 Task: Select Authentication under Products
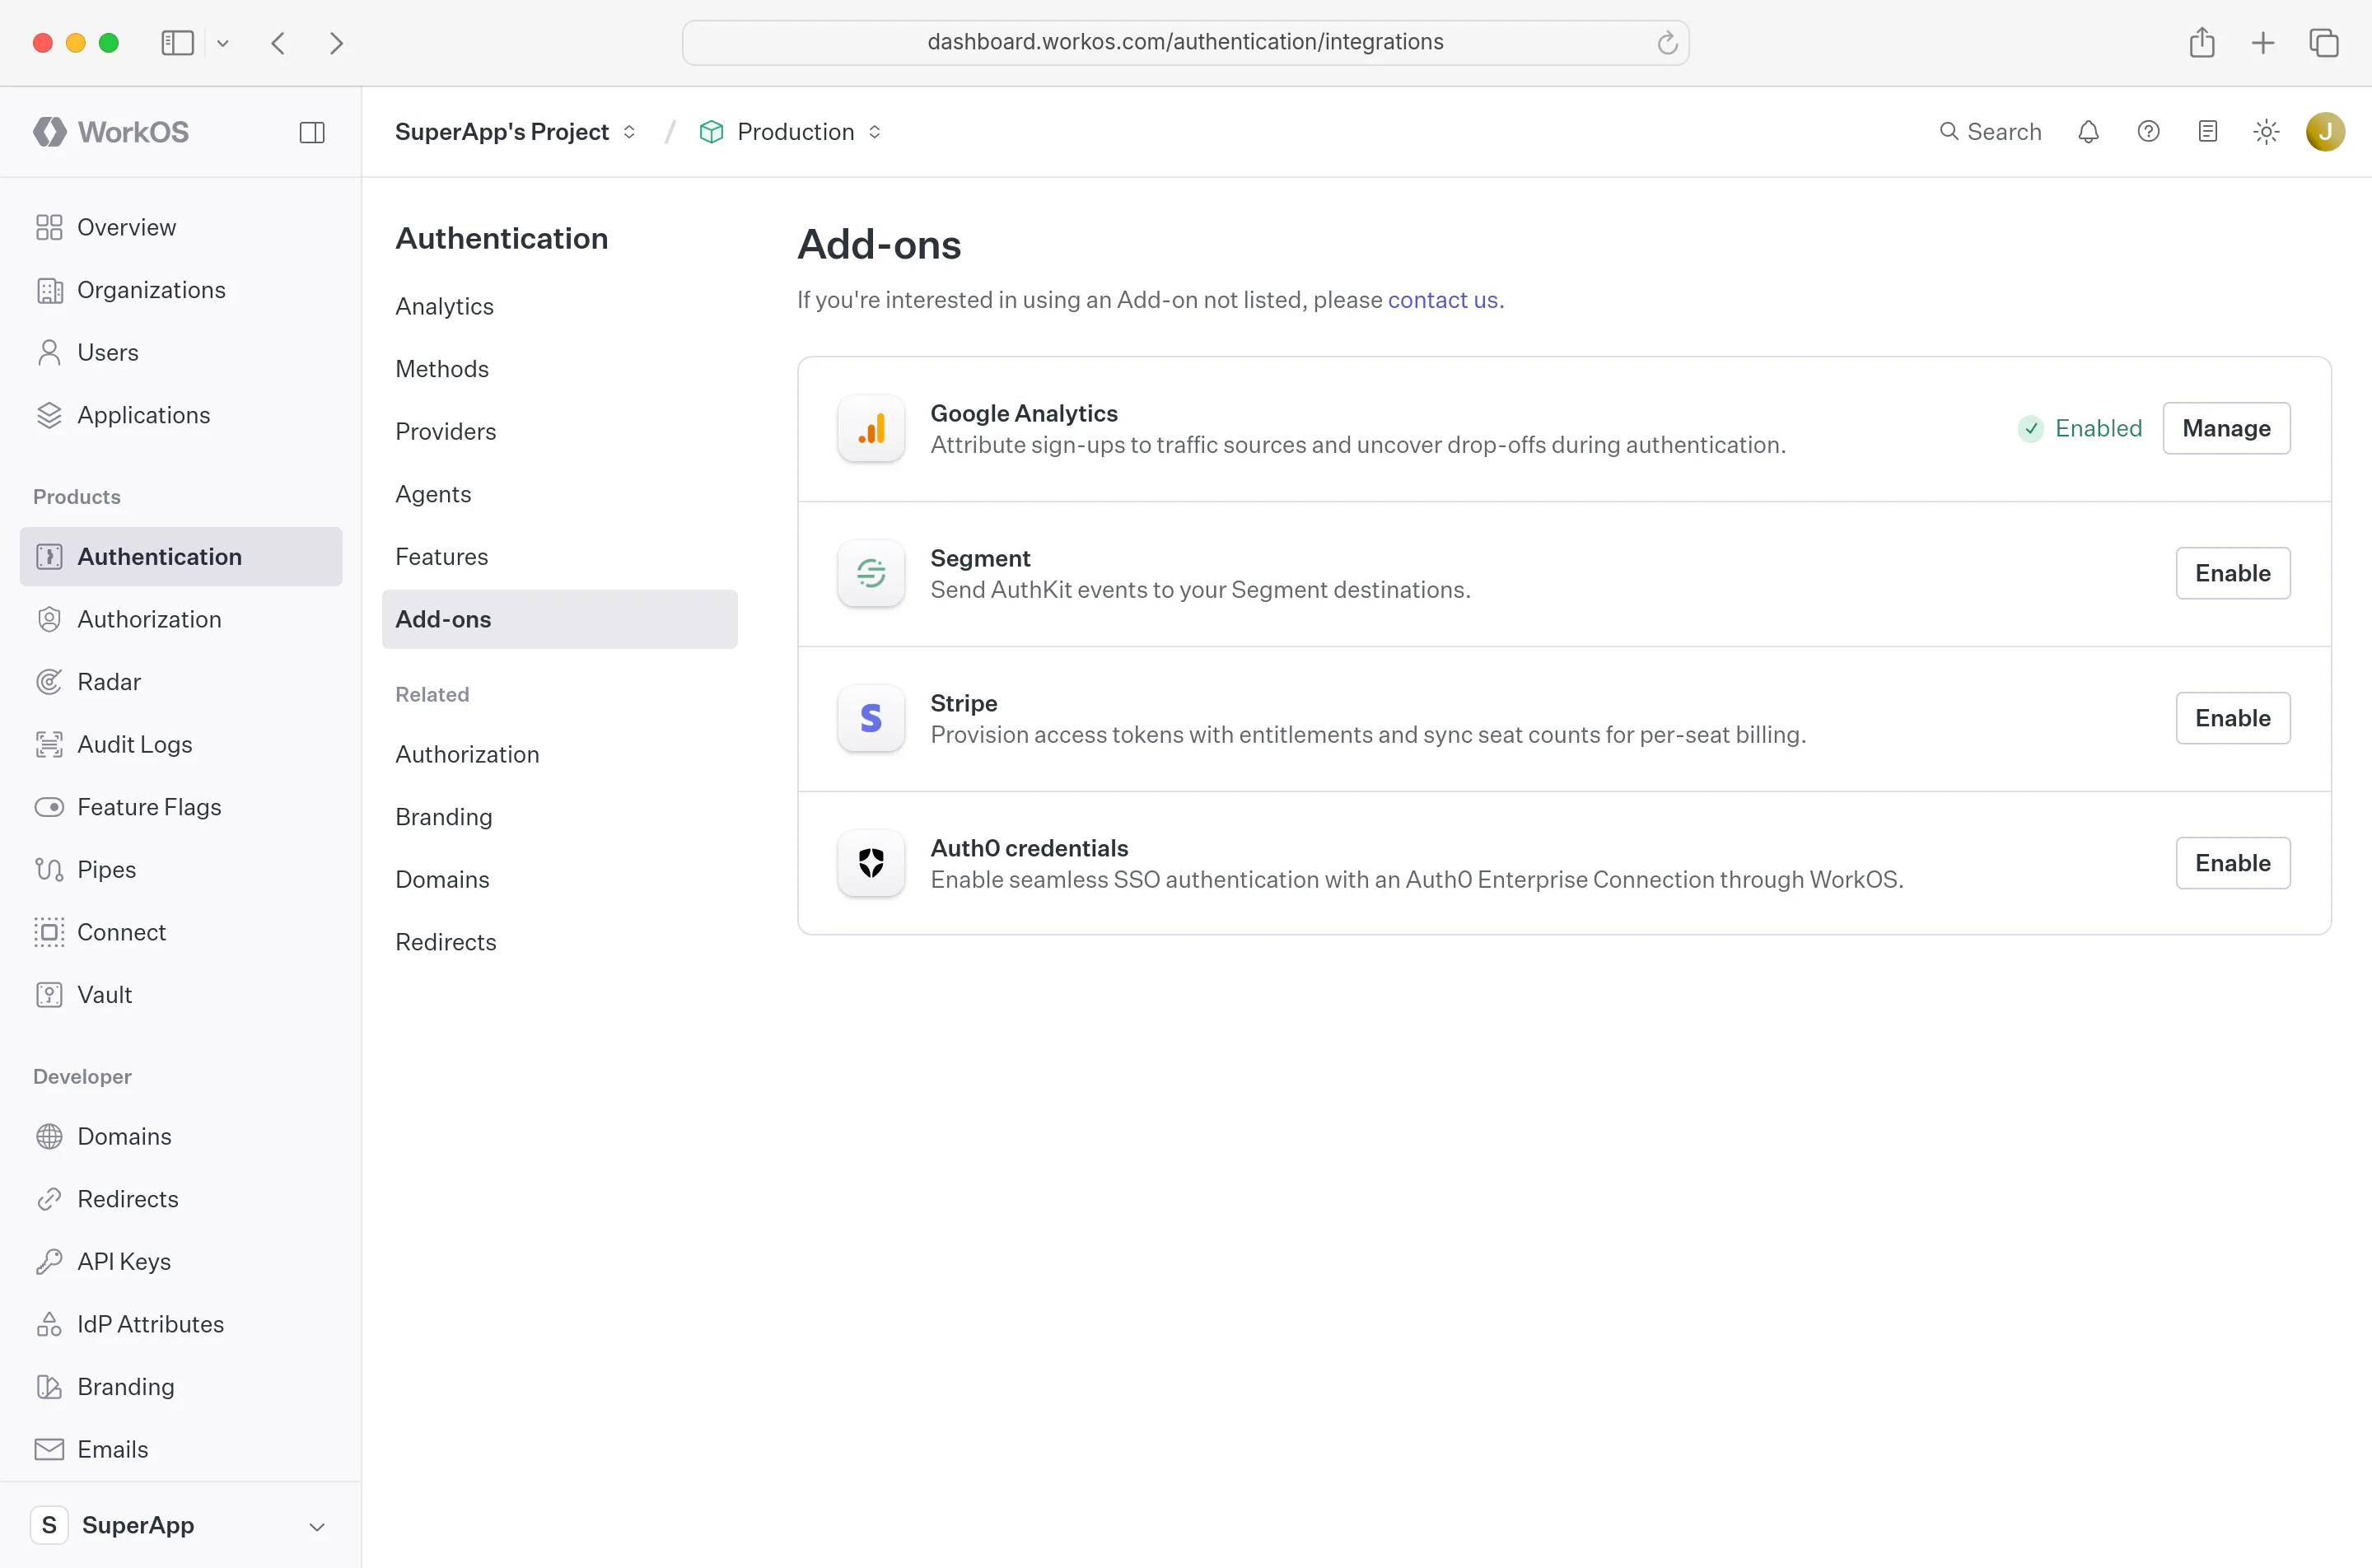pyautogui.click(x=181, y=557)
